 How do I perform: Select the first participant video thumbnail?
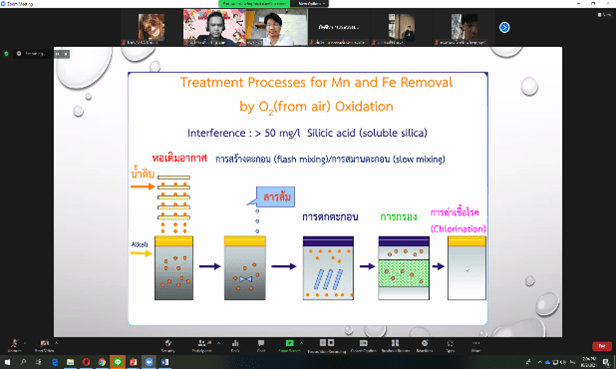(x=151, y=28)
